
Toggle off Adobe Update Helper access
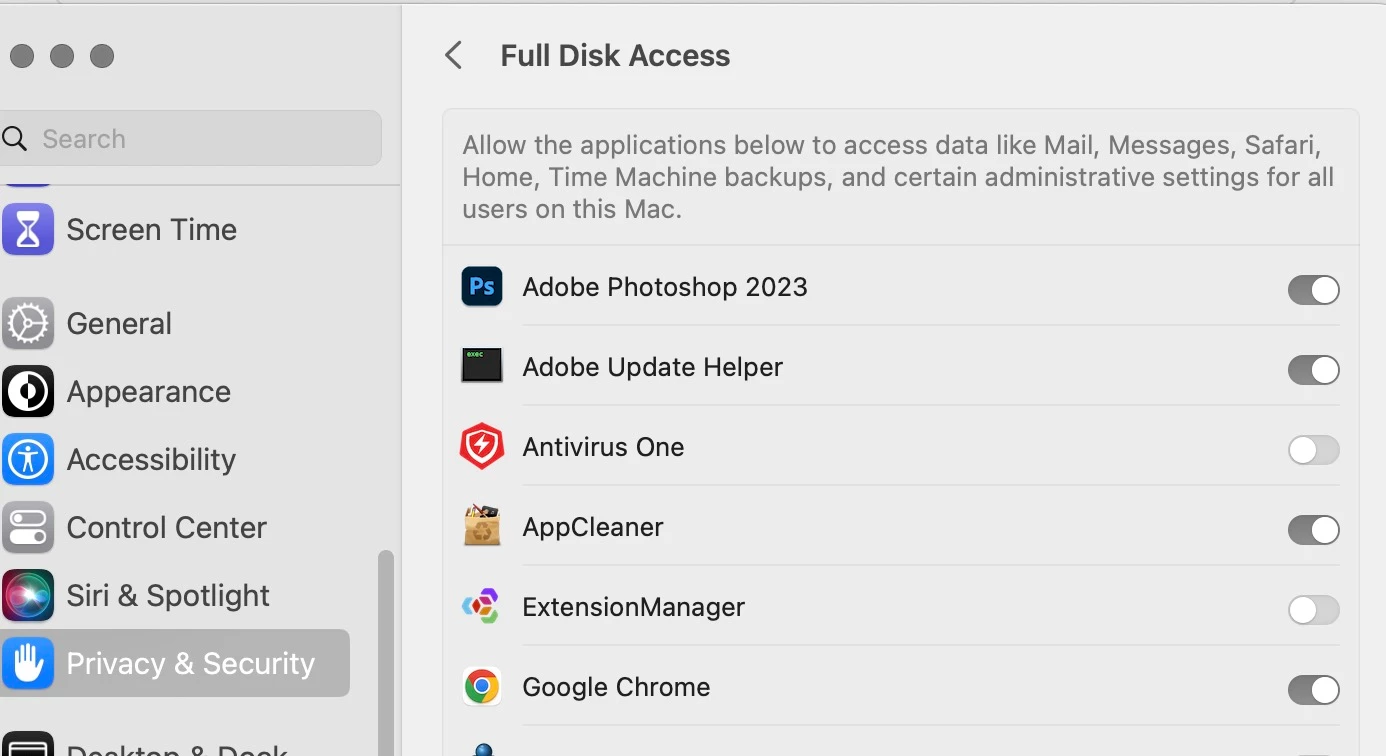1313,370
